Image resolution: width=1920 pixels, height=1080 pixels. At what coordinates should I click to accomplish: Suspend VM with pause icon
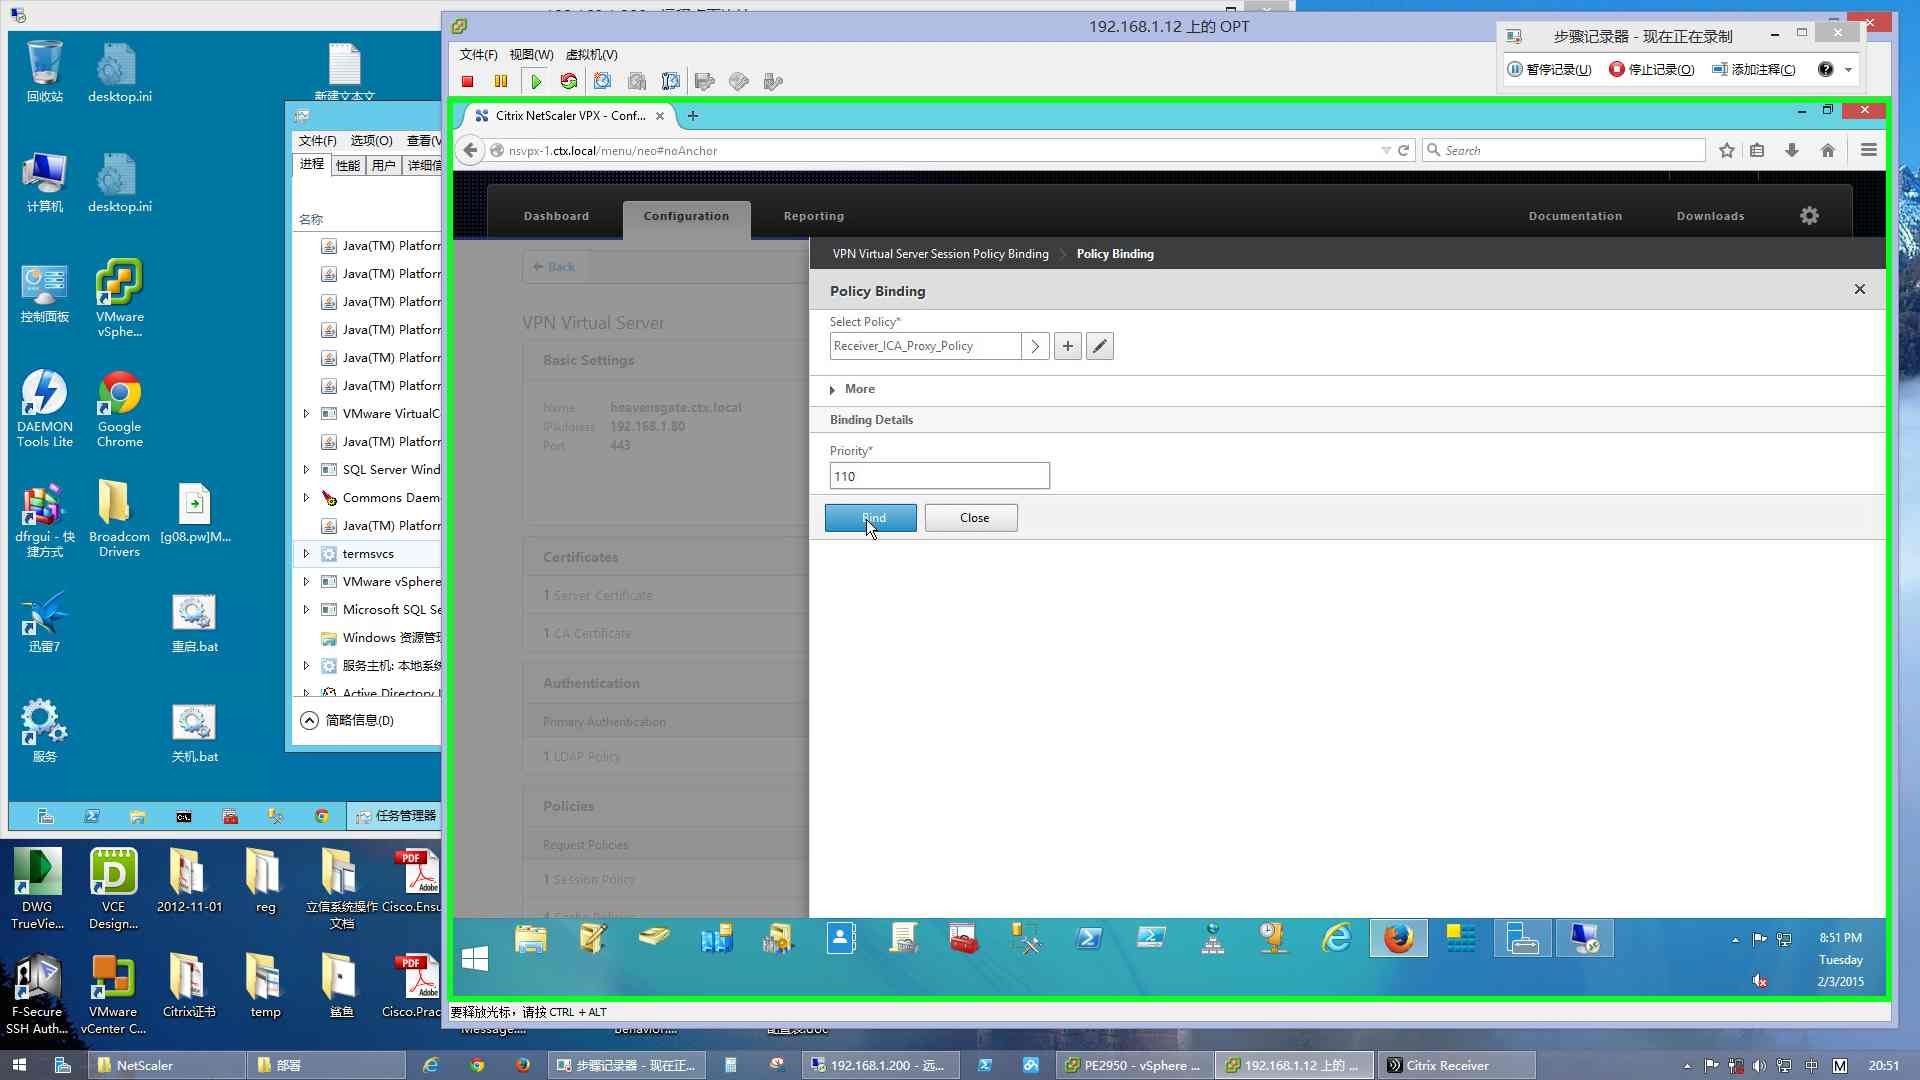[x=501, y=82]
